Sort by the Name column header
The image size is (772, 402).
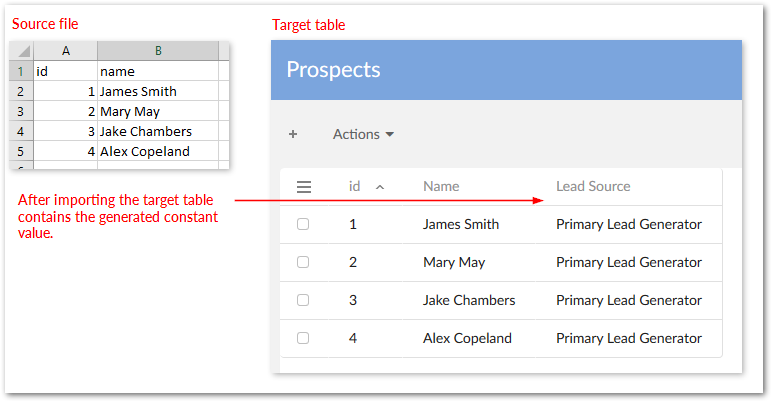pyautogui.click(x=441, y=186)
